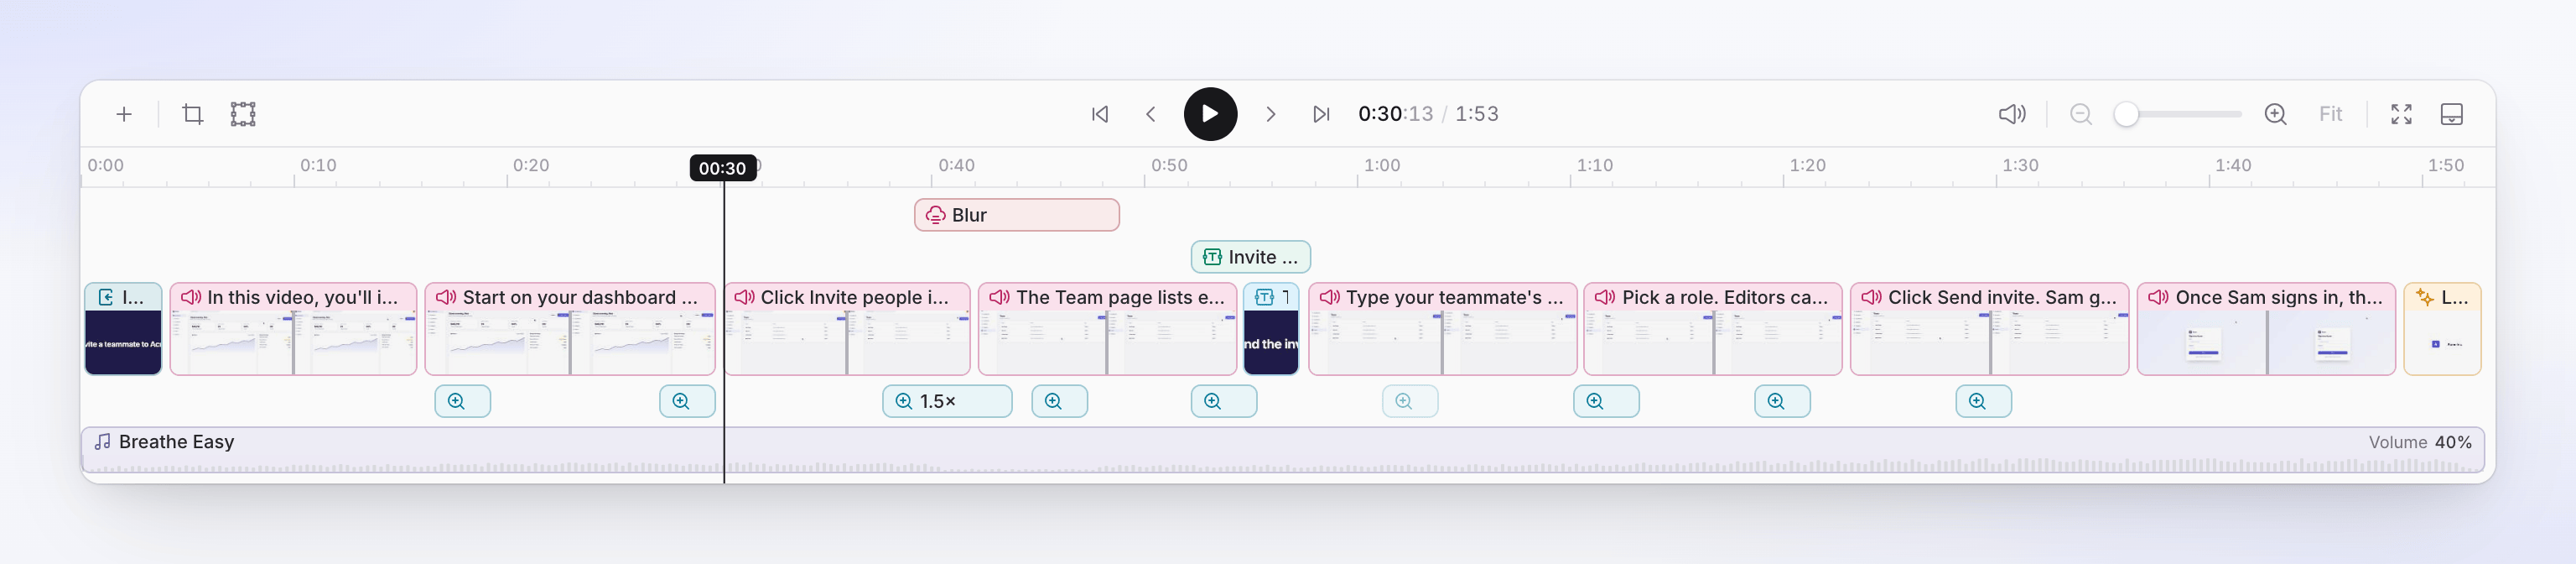Click first zoom marker under 'Pick a role' clip
This screenshot has width=2576, height=564.
point(1606,401)
